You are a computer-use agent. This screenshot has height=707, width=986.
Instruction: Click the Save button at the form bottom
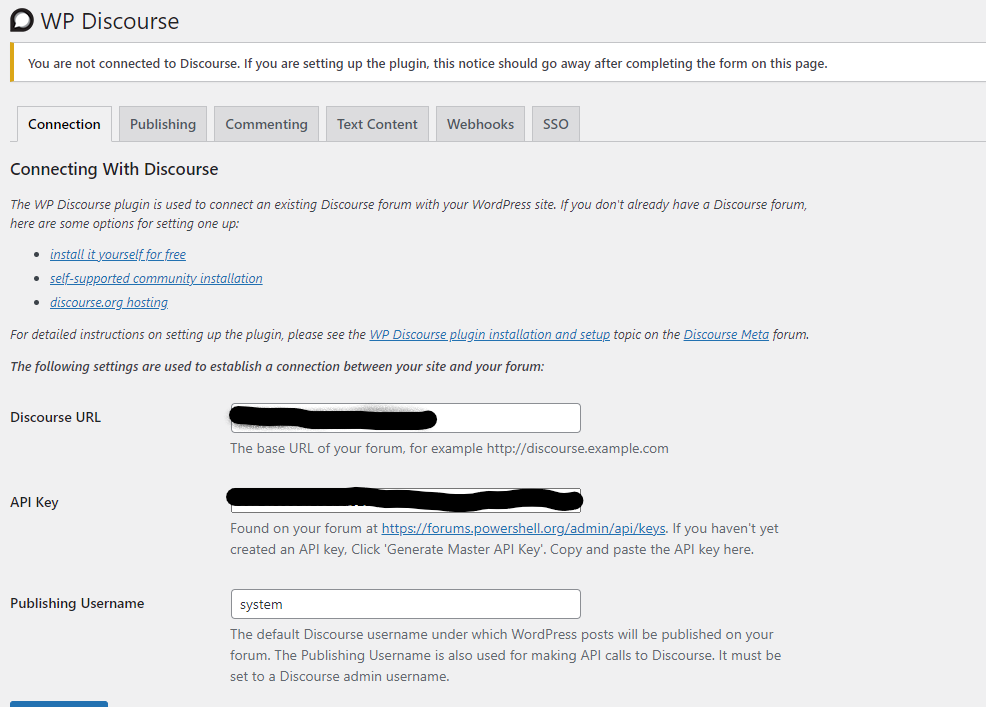pyautogui.click(x=59, y=704)
